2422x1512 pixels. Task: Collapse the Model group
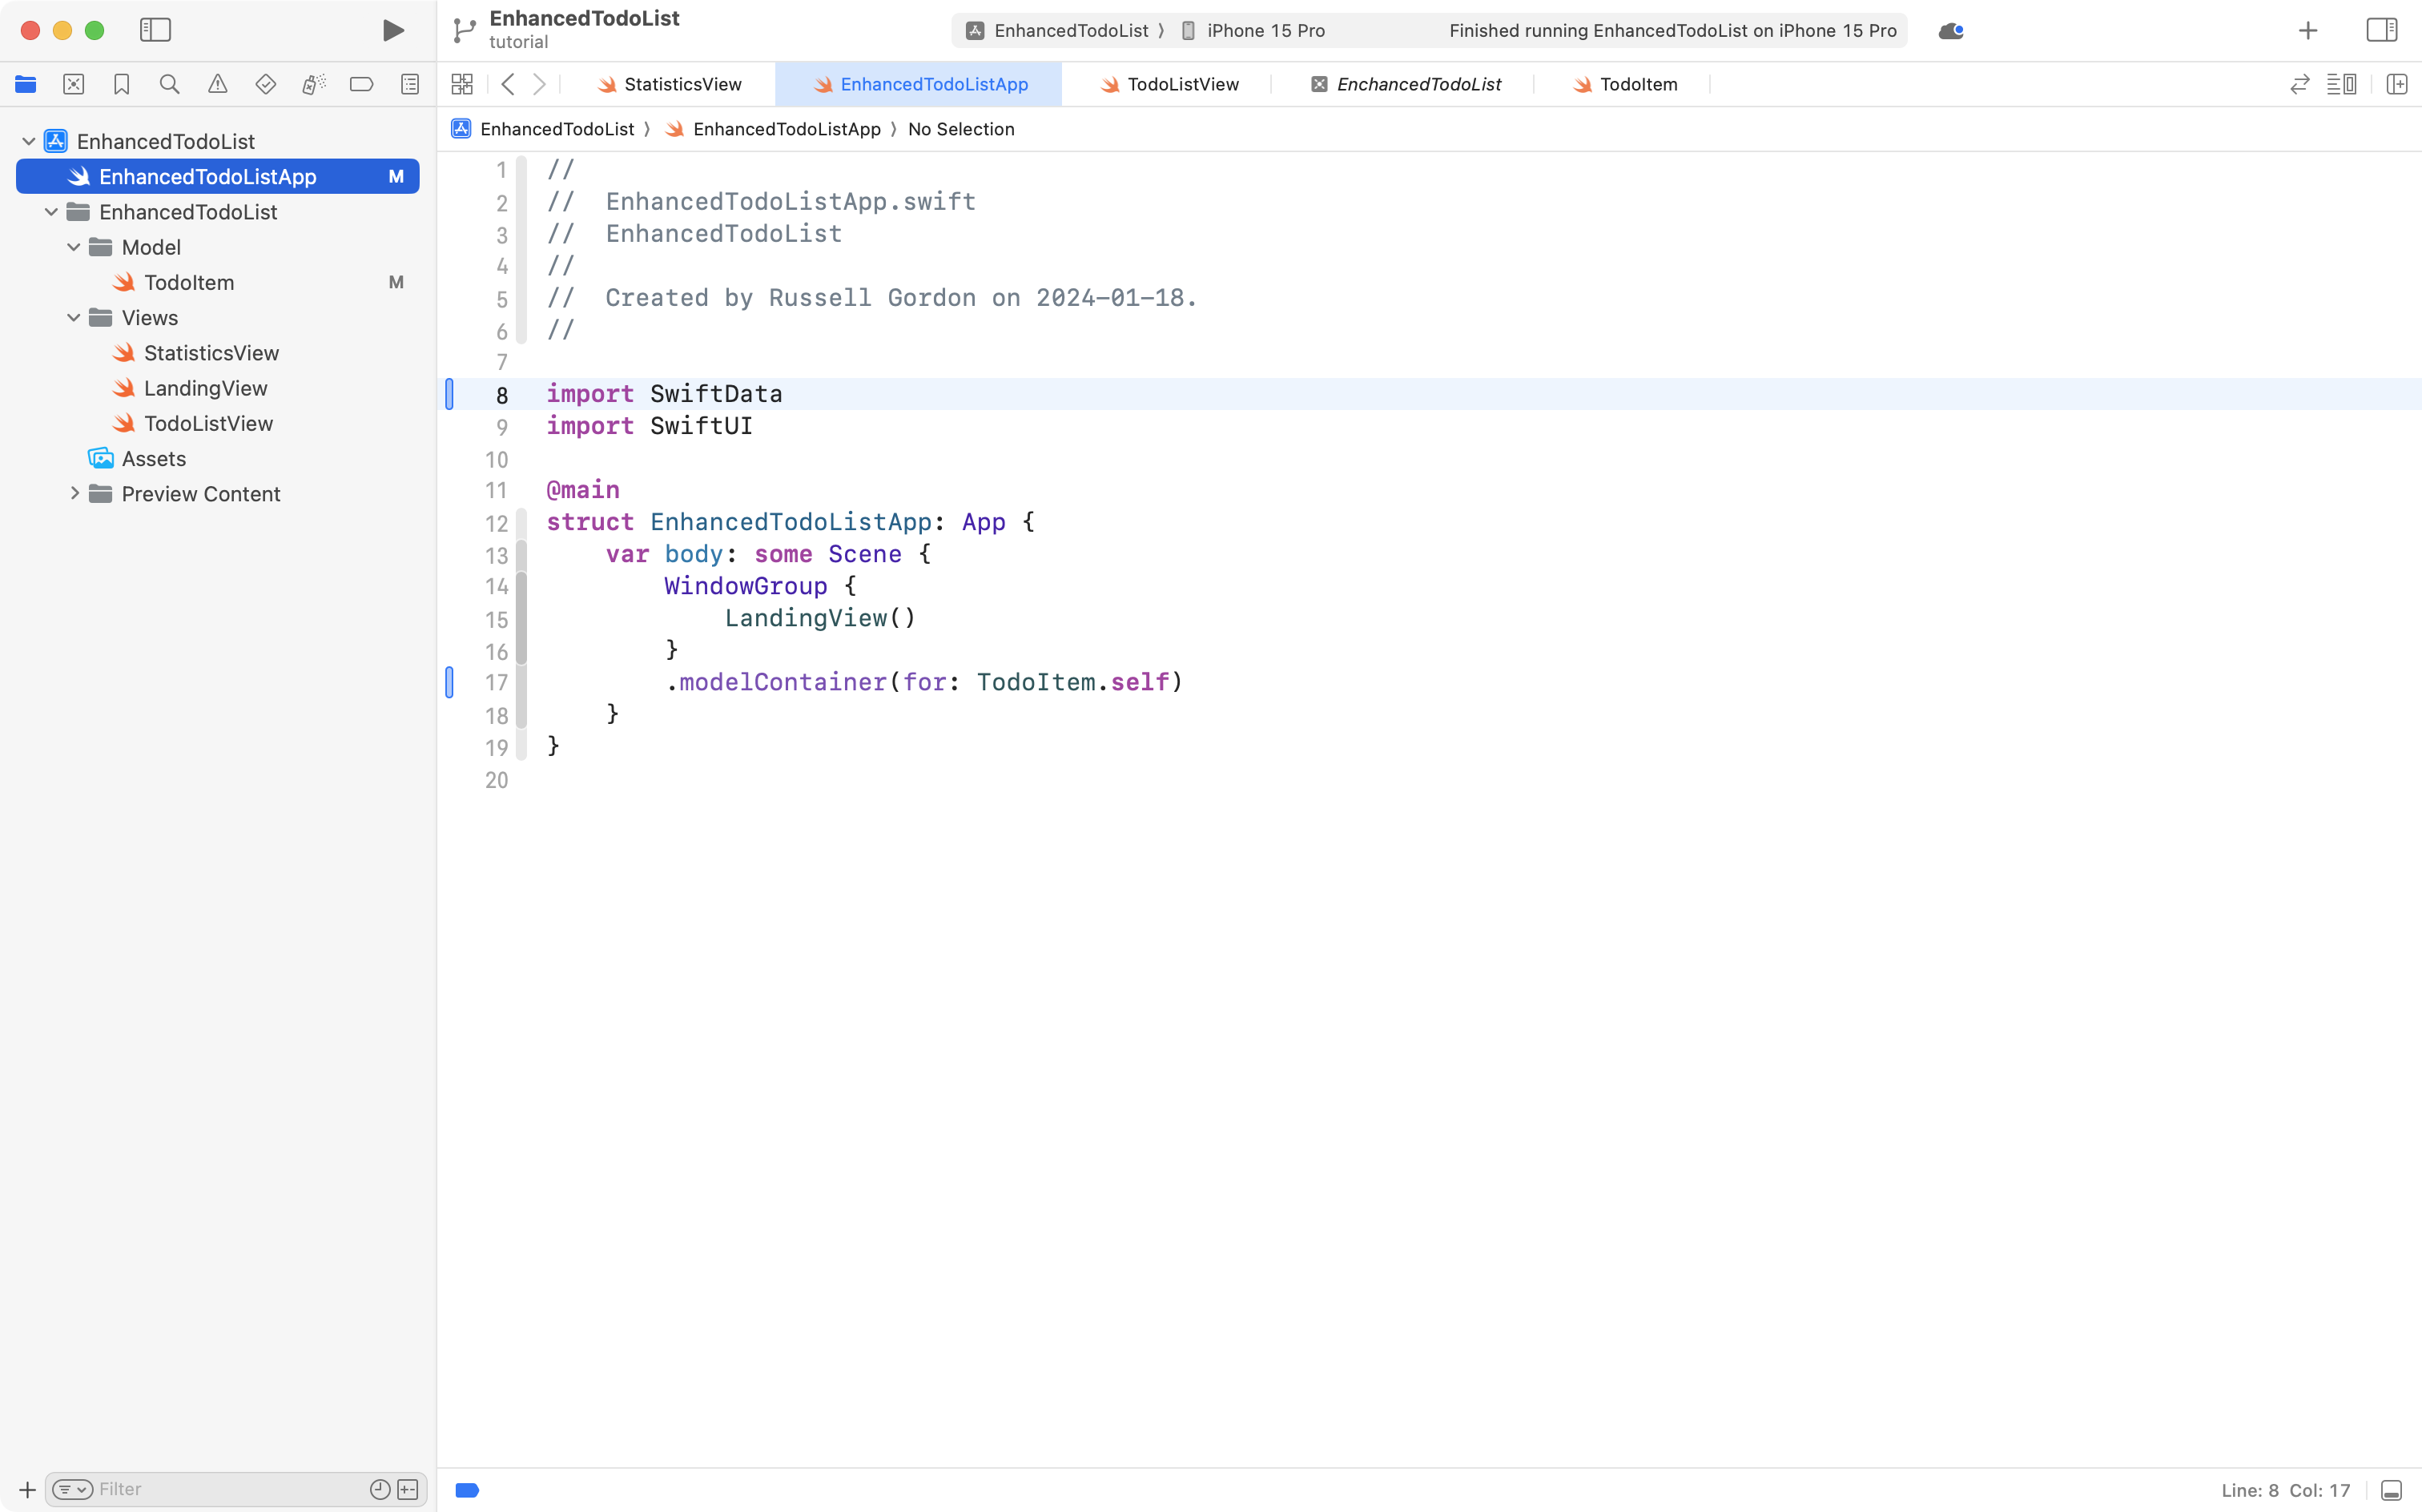click(x=72, y=247)
